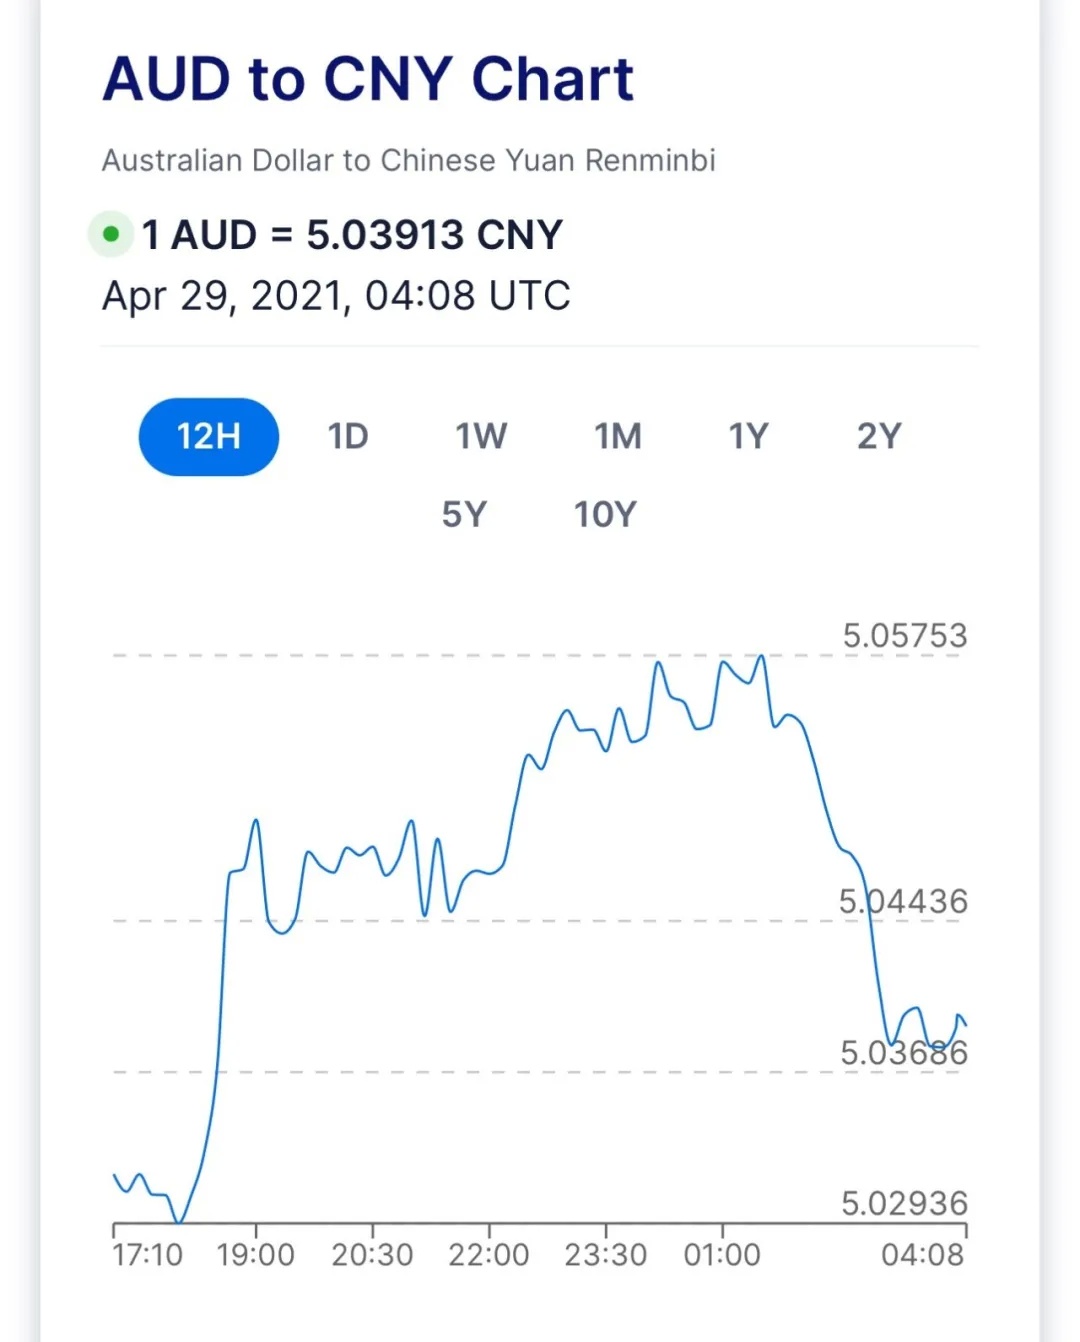Click the 01:00 time axis tick

pyautogui.click(x=722, y=1254)
